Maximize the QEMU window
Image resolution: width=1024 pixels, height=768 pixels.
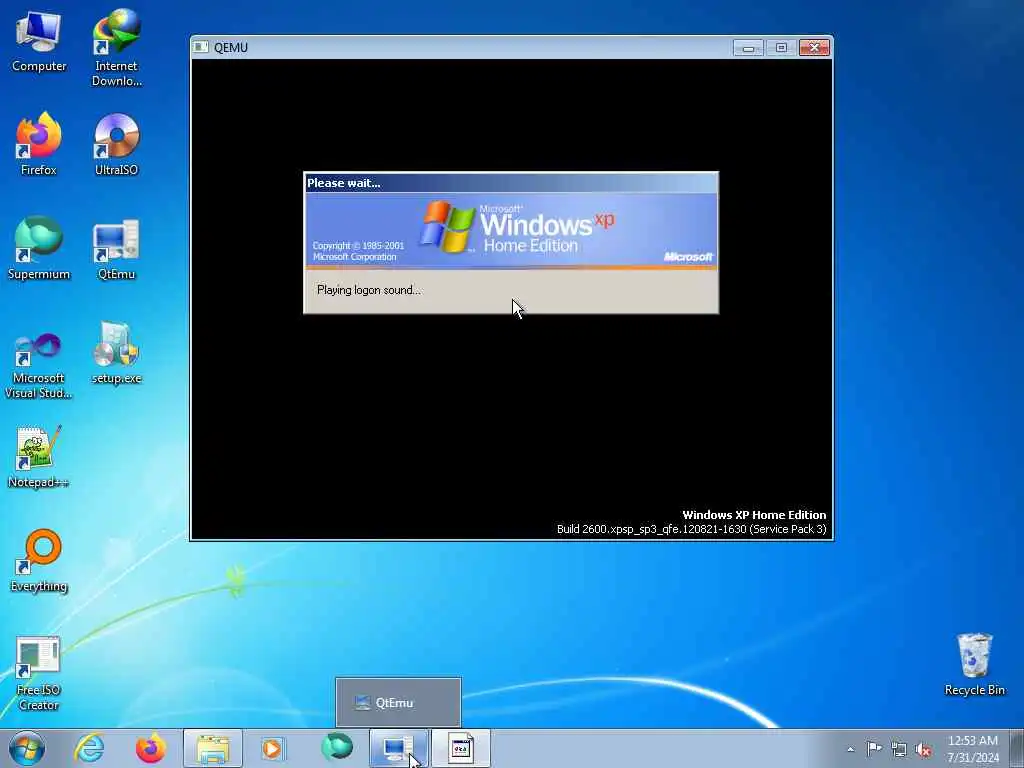(x=781, y=48)
